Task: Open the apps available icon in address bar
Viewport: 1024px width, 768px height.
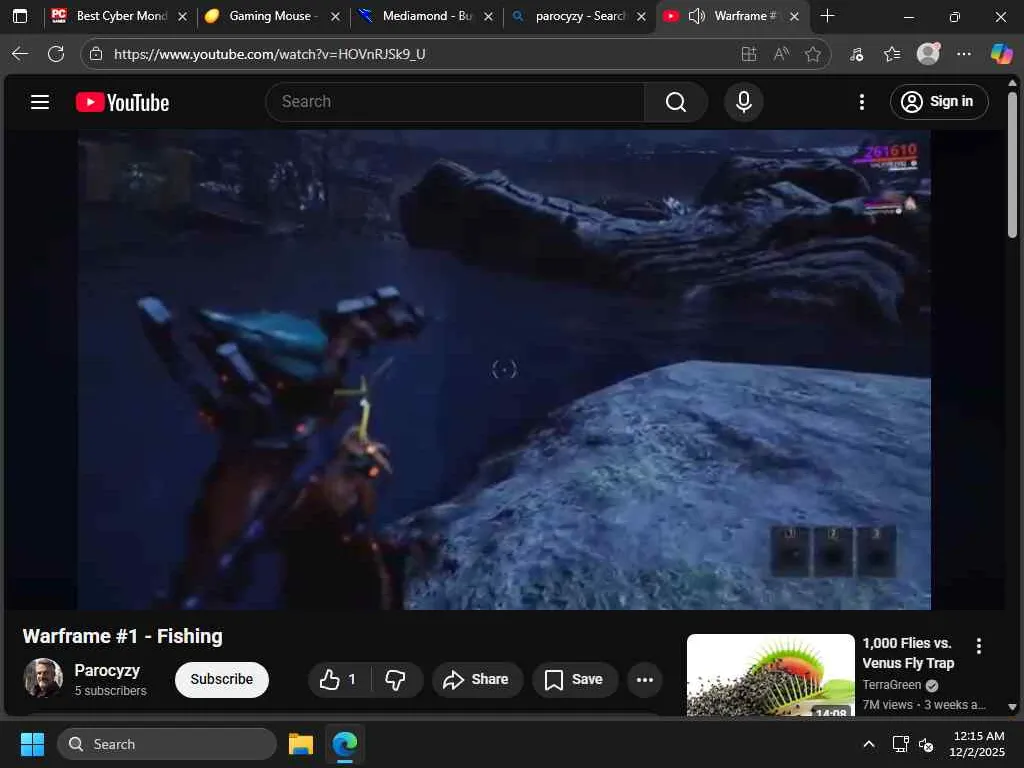Action: [x=749, y=54]
